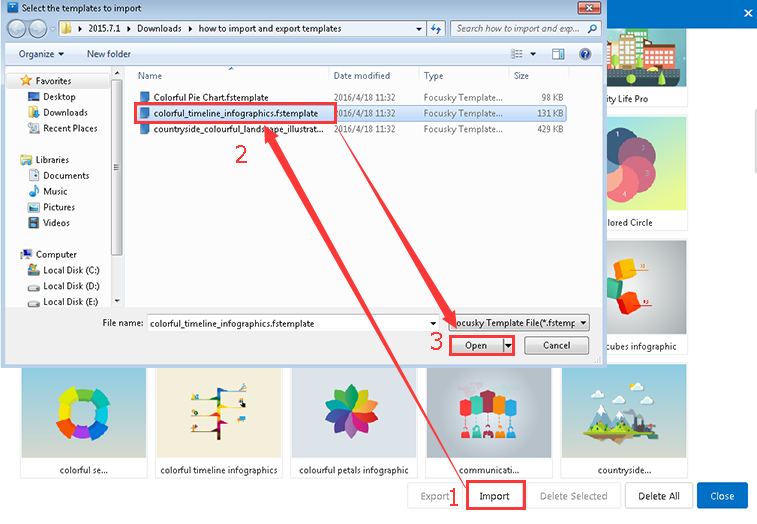The width and height of the screenshot is (757, 524).
Task: Select countryside_colourful_landscape file
Action: [350, 129]
